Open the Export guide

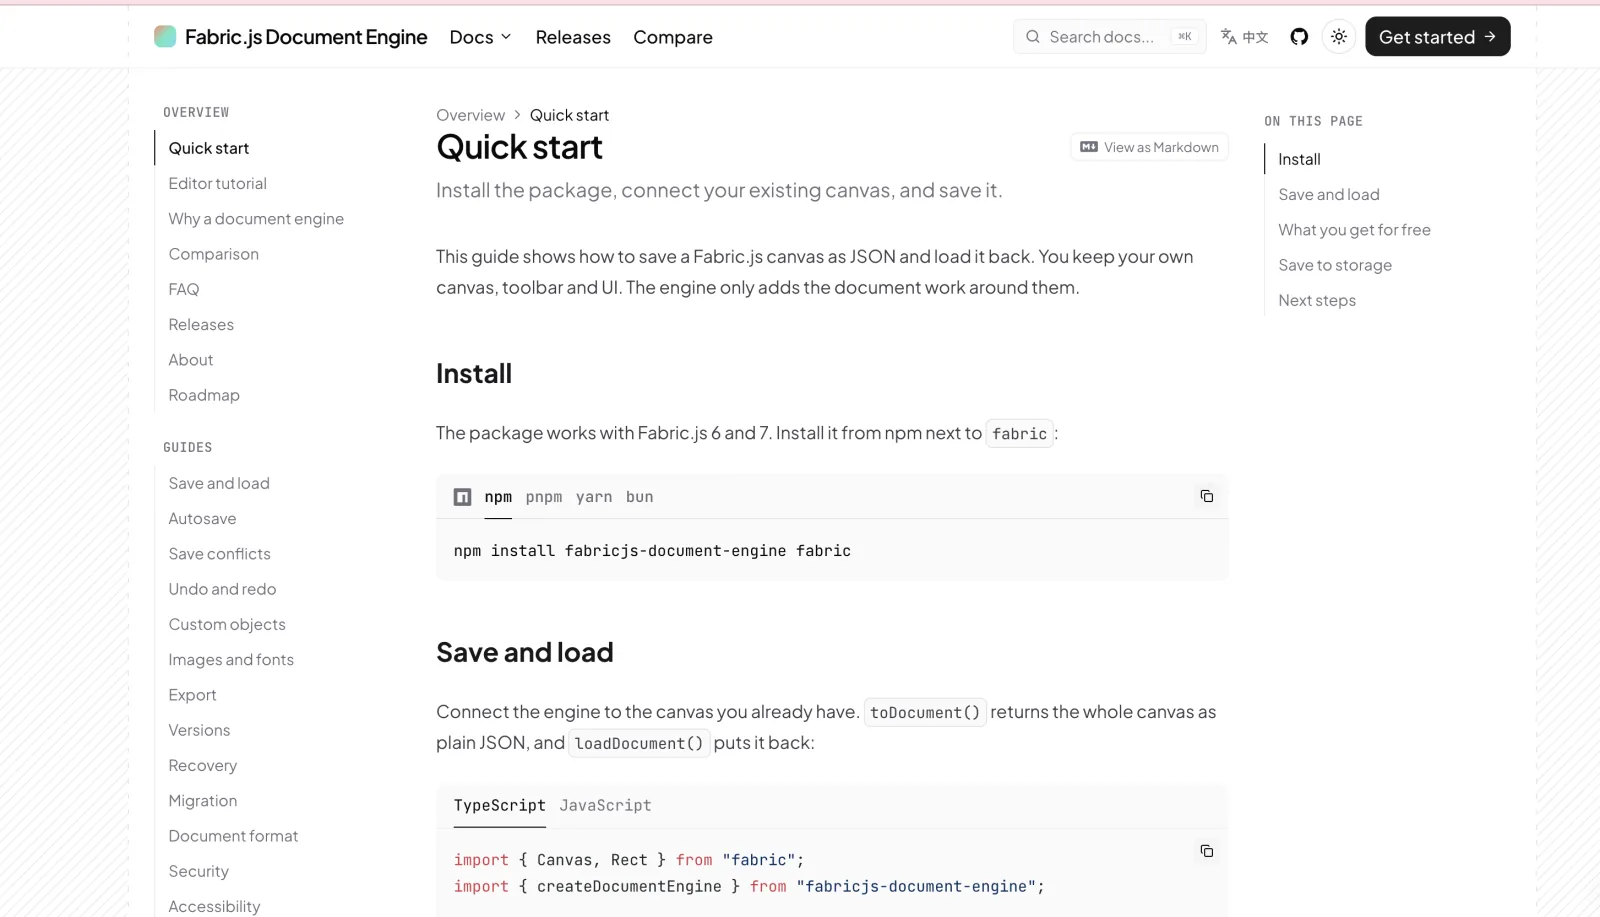(x=192, y=695)
